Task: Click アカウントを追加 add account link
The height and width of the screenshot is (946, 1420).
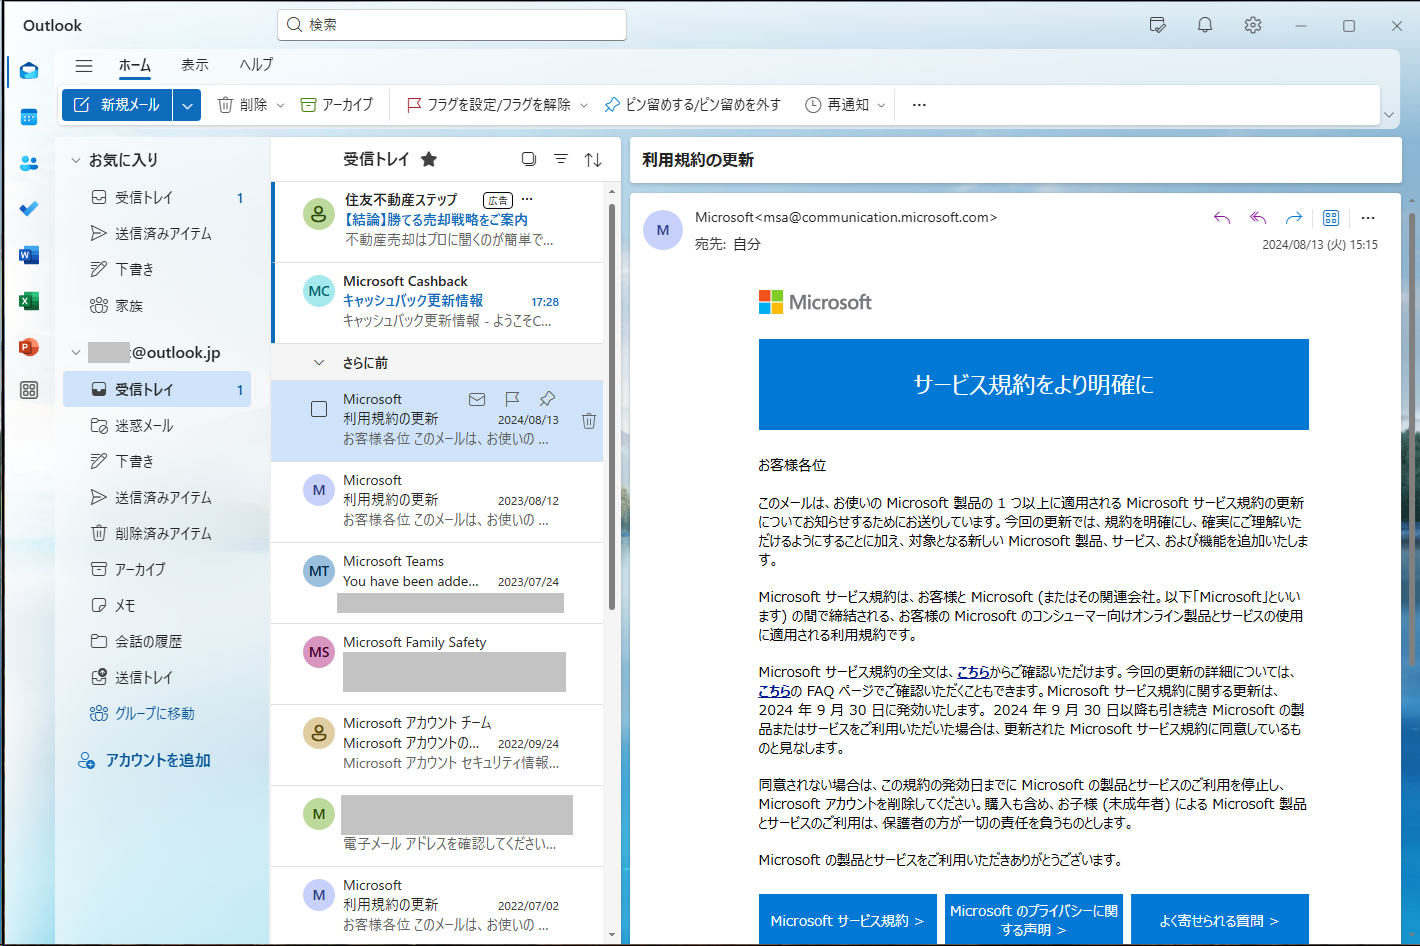Action: coord(145,761)
